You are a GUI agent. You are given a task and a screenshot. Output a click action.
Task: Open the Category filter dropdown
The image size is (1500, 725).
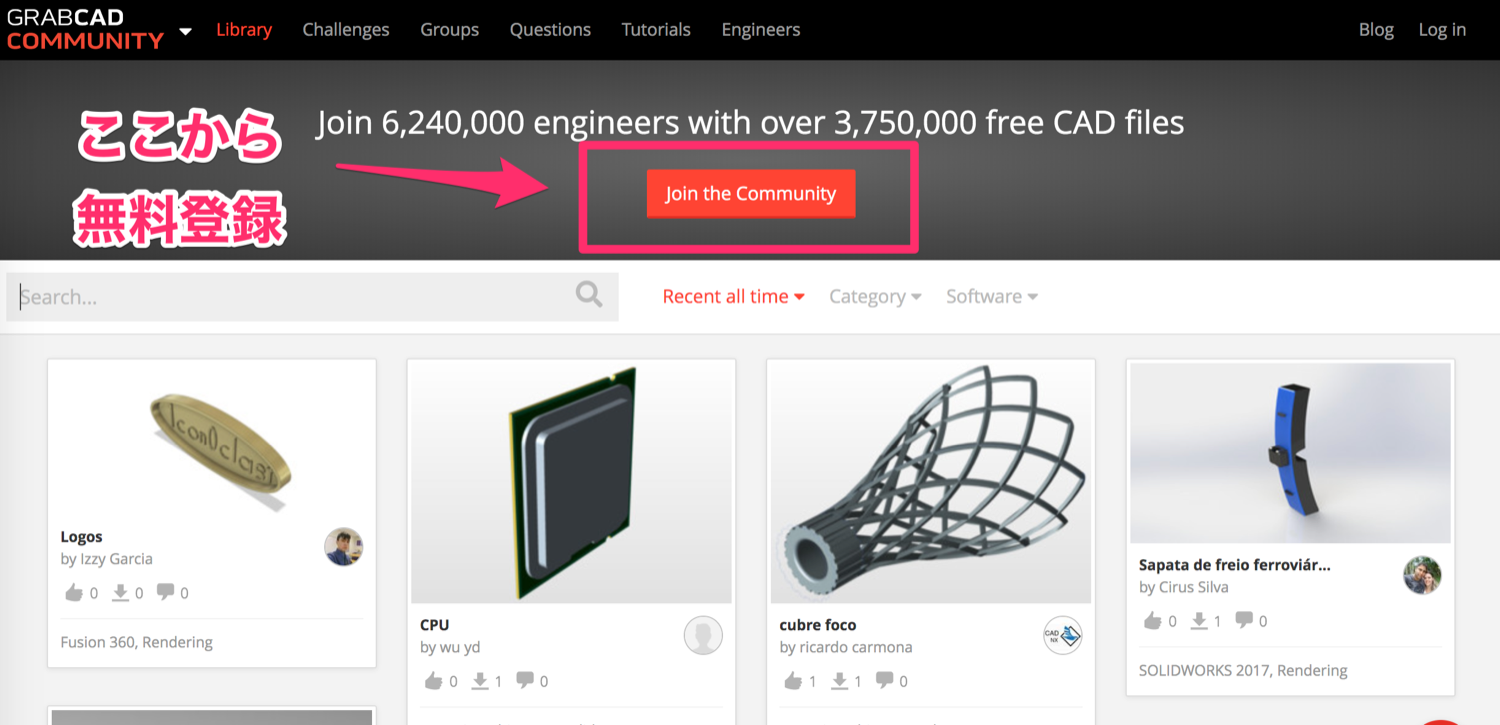point(875,296)
